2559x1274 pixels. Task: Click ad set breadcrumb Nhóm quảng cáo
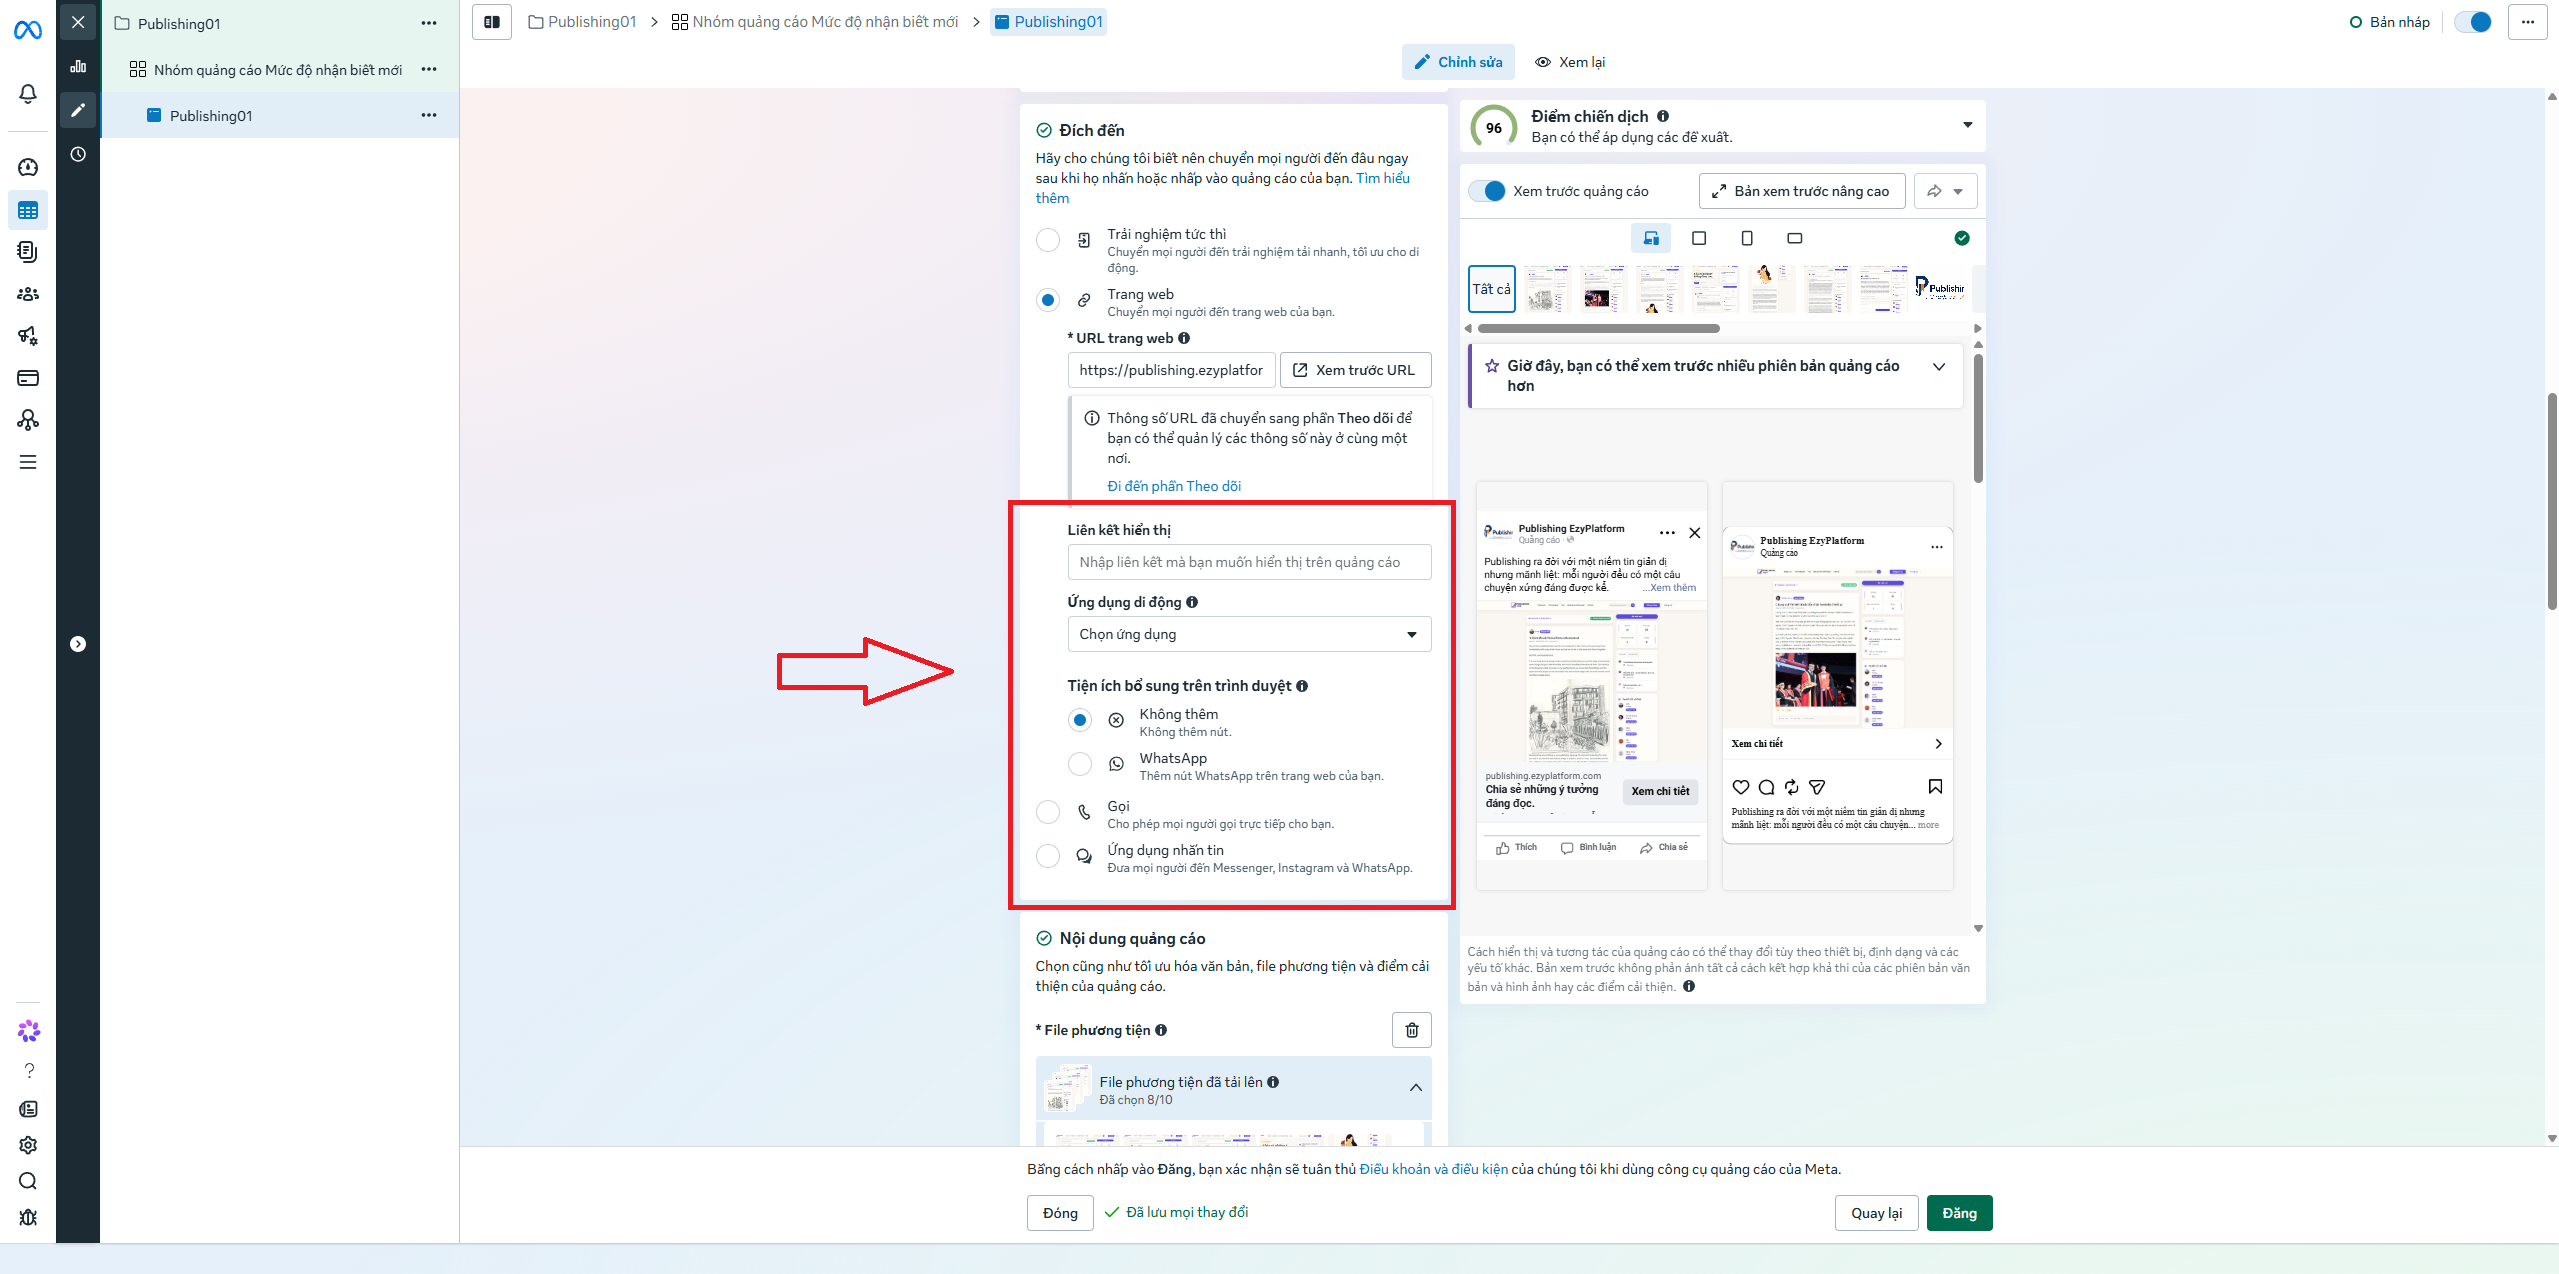coord(815,22)
